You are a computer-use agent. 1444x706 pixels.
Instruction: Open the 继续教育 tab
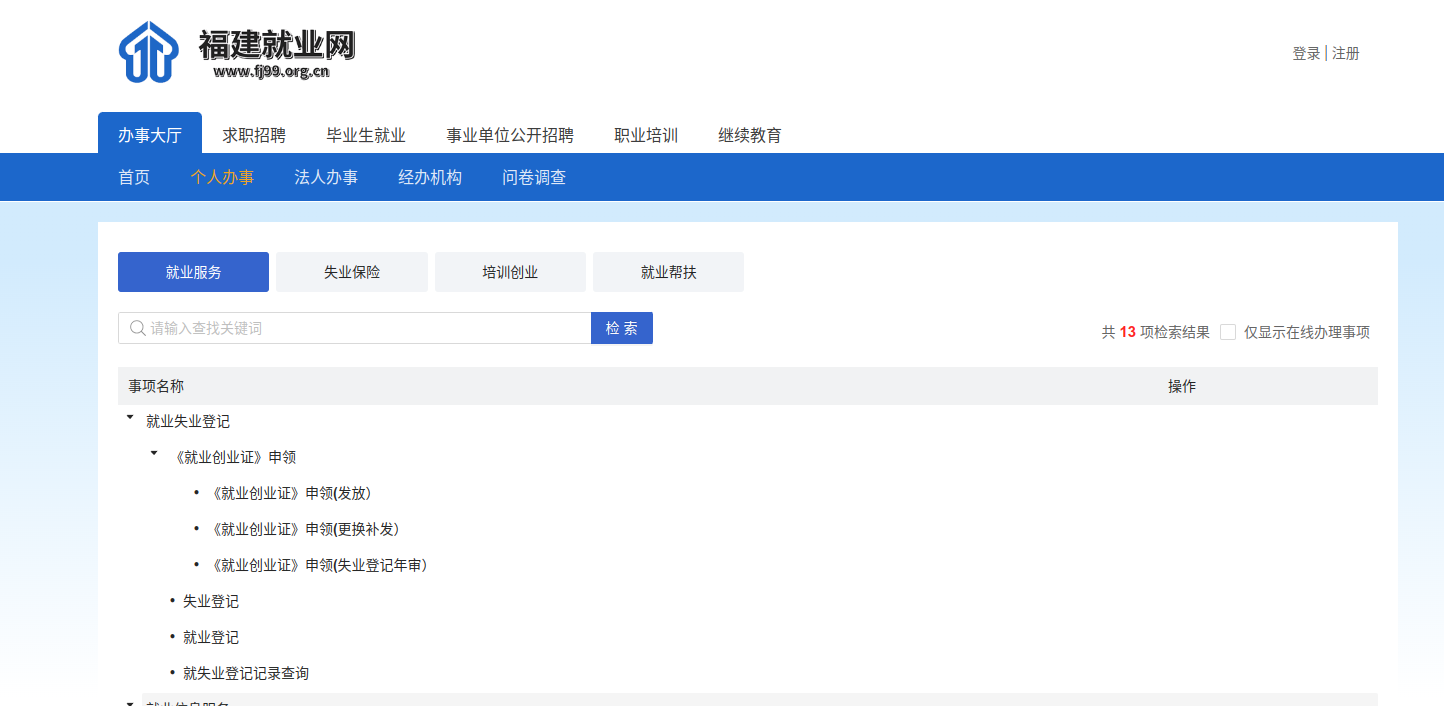click(750, 135)
